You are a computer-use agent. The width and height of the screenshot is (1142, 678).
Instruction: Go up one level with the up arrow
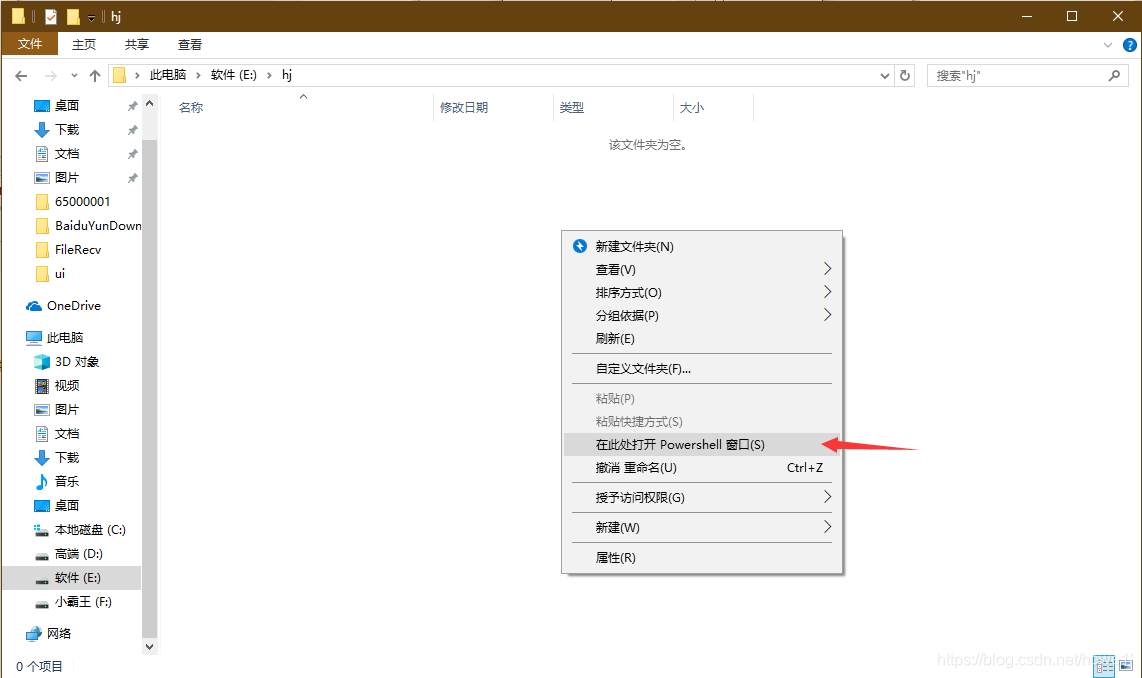click(x=95, y=75)
